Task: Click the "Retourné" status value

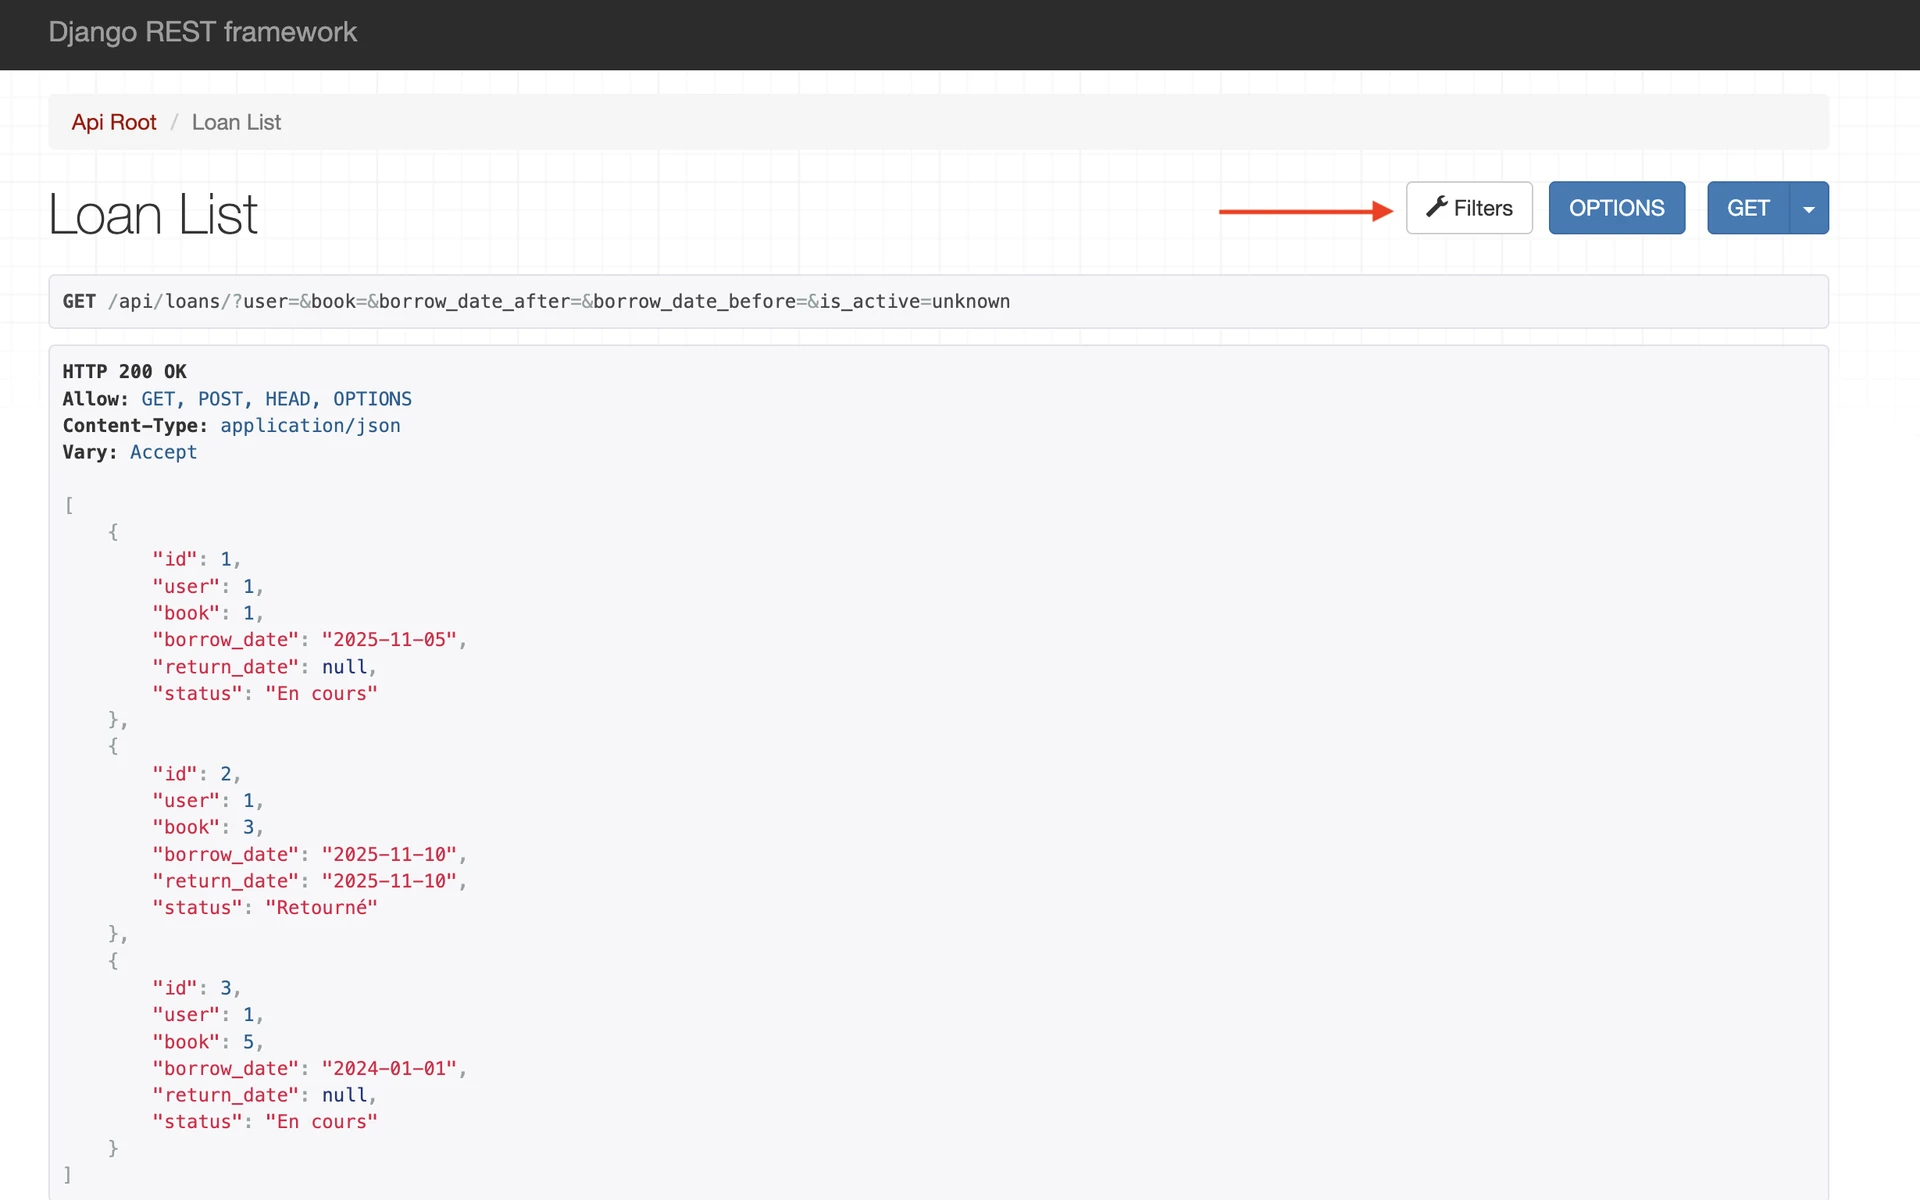Action: (321, 907)
